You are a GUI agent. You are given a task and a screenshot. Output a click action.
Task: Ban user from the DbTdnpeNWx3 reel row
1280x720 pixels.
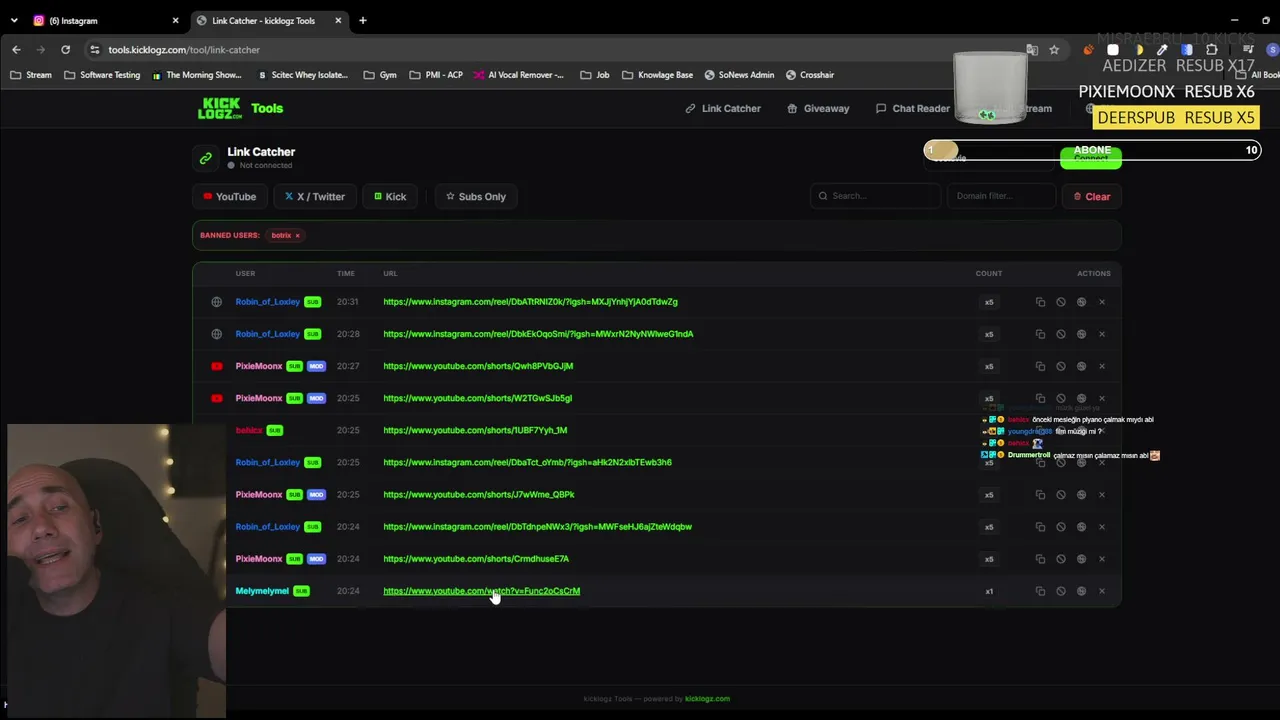[x=1061, y=527]
